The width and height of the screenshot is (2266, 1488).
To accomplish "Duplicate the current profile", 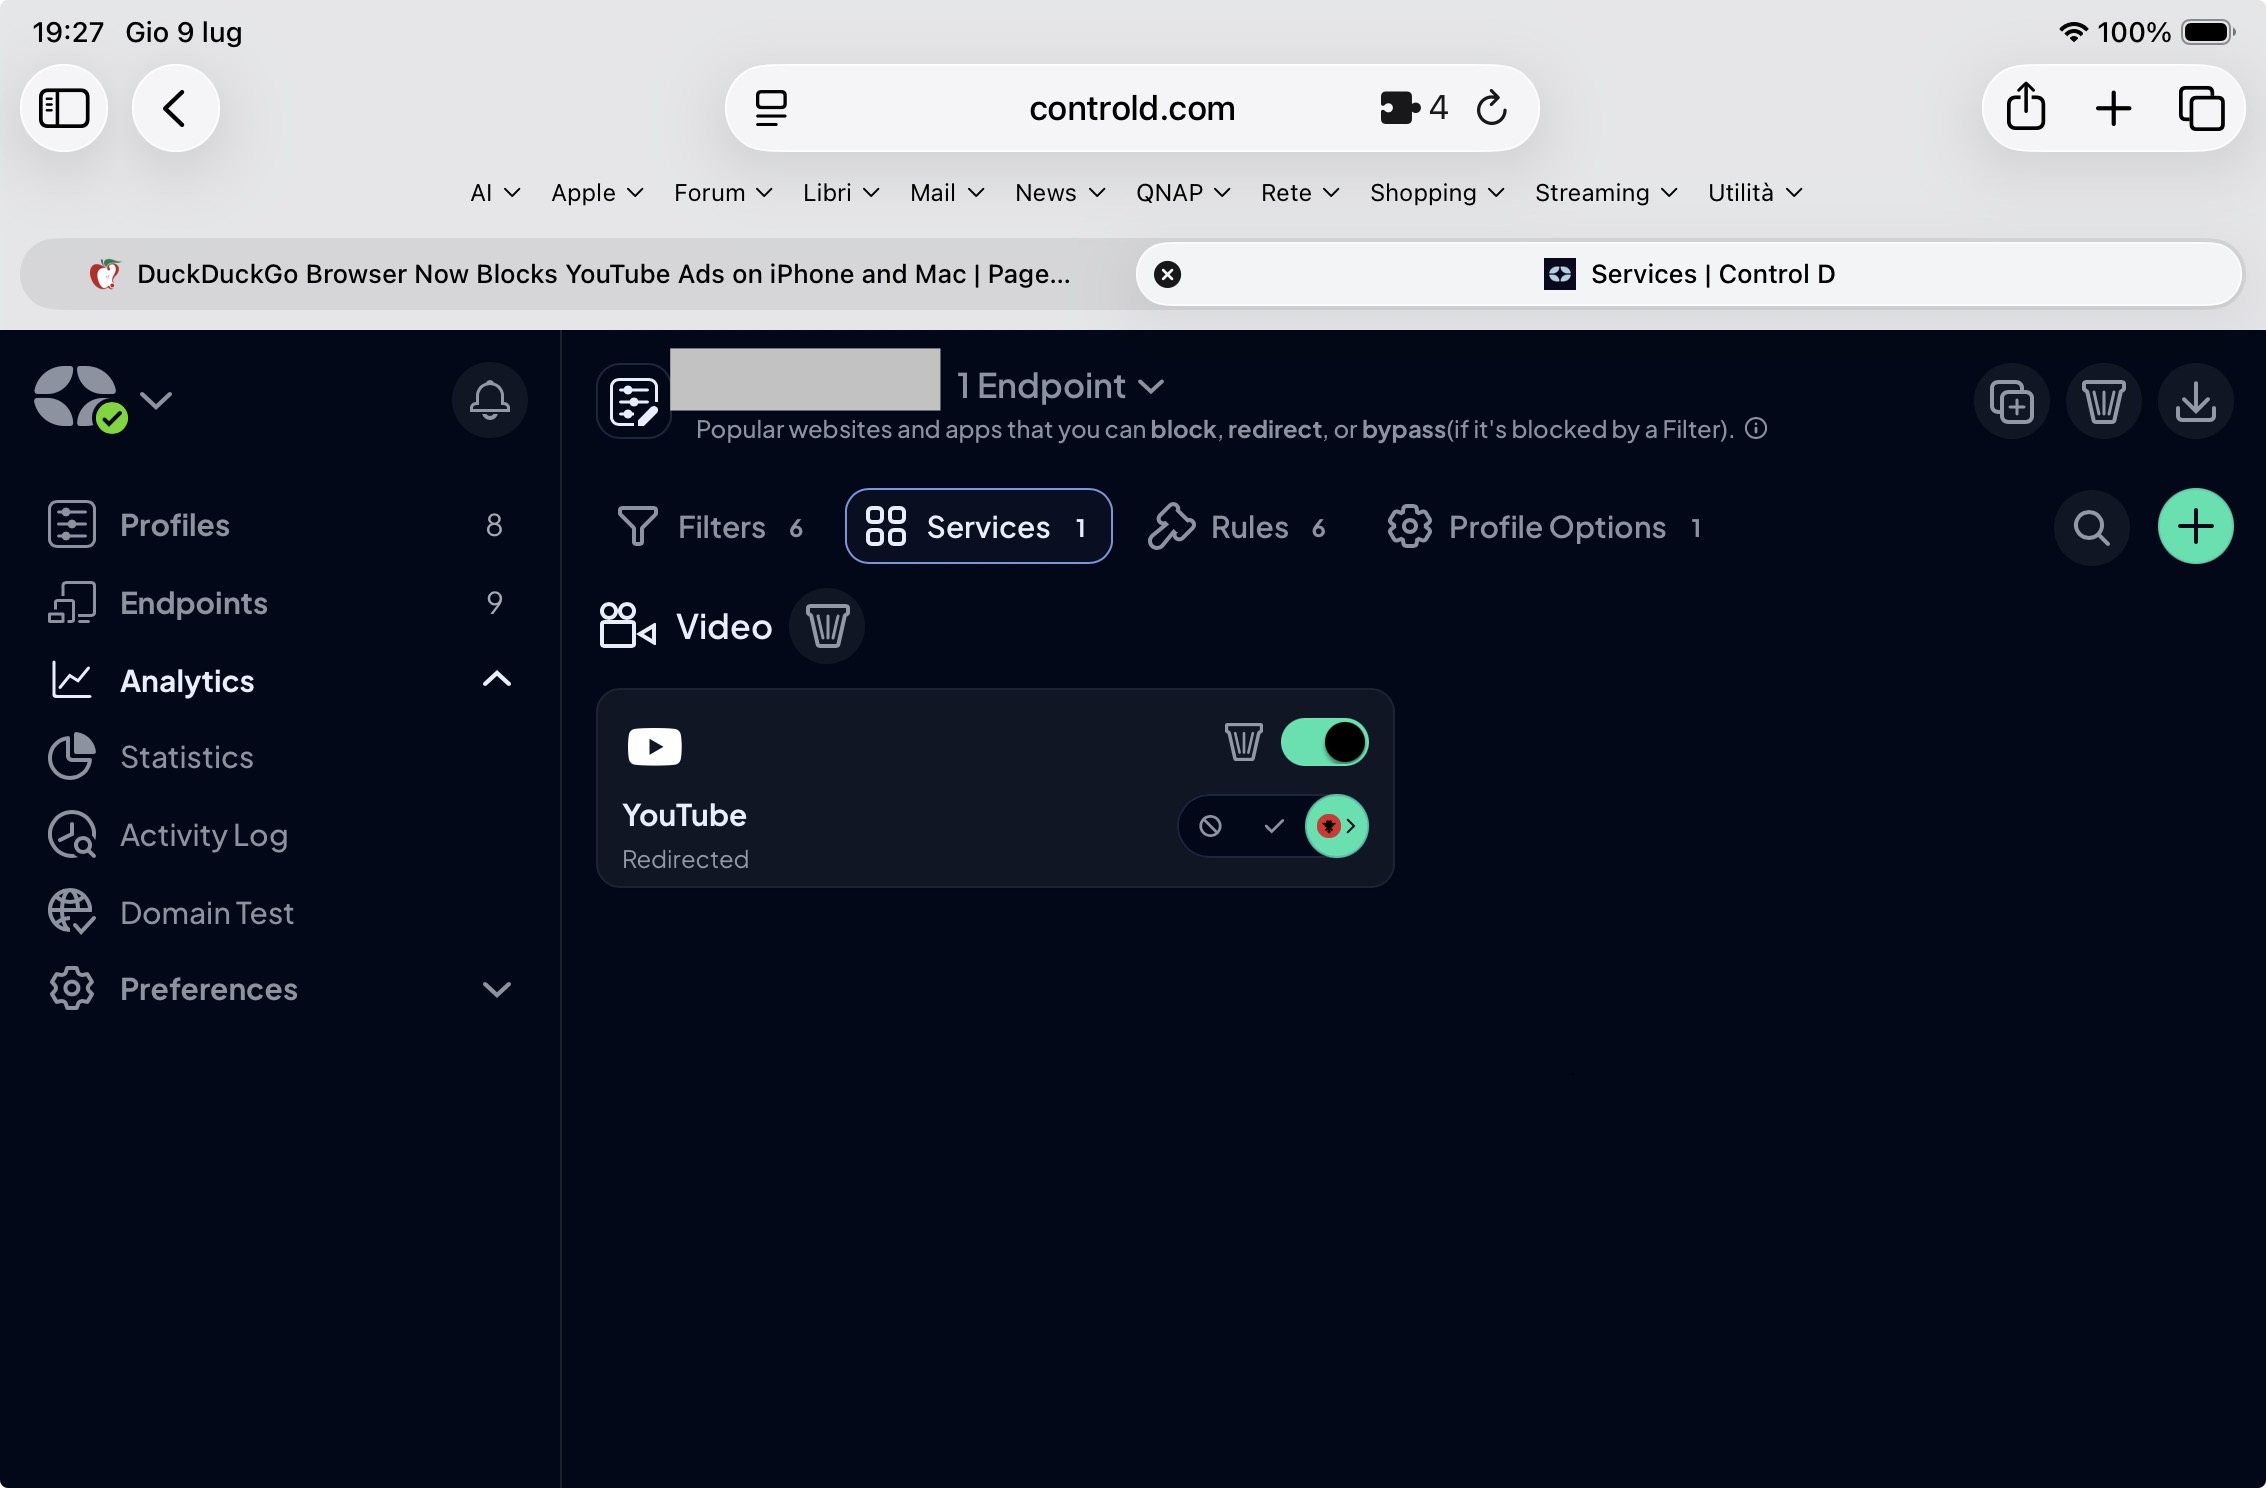I will 2011,401.
